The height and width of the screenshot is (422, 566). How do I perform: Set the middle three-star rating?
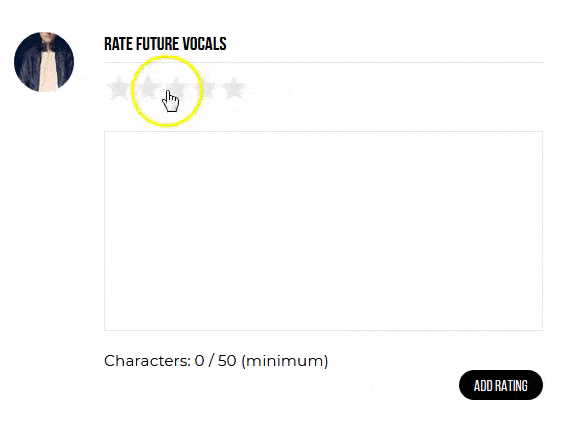[176, 88]
